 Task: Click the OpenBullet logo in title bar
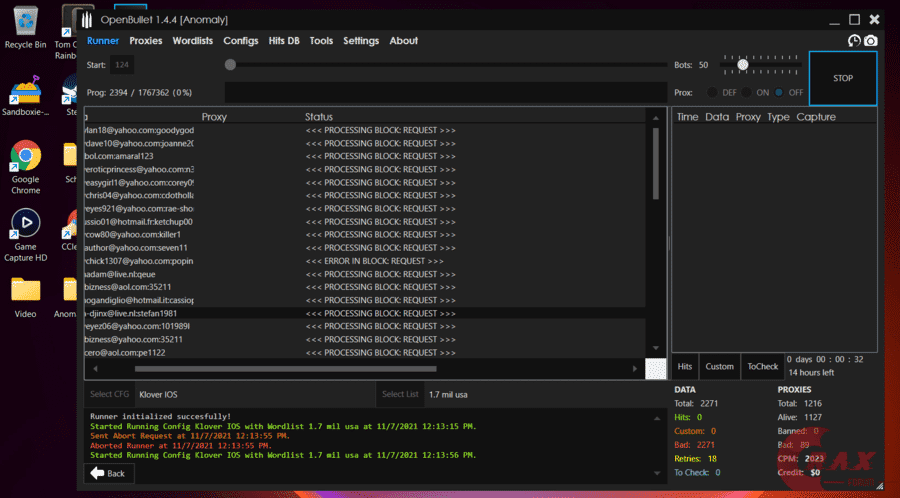tap(89, 20)
